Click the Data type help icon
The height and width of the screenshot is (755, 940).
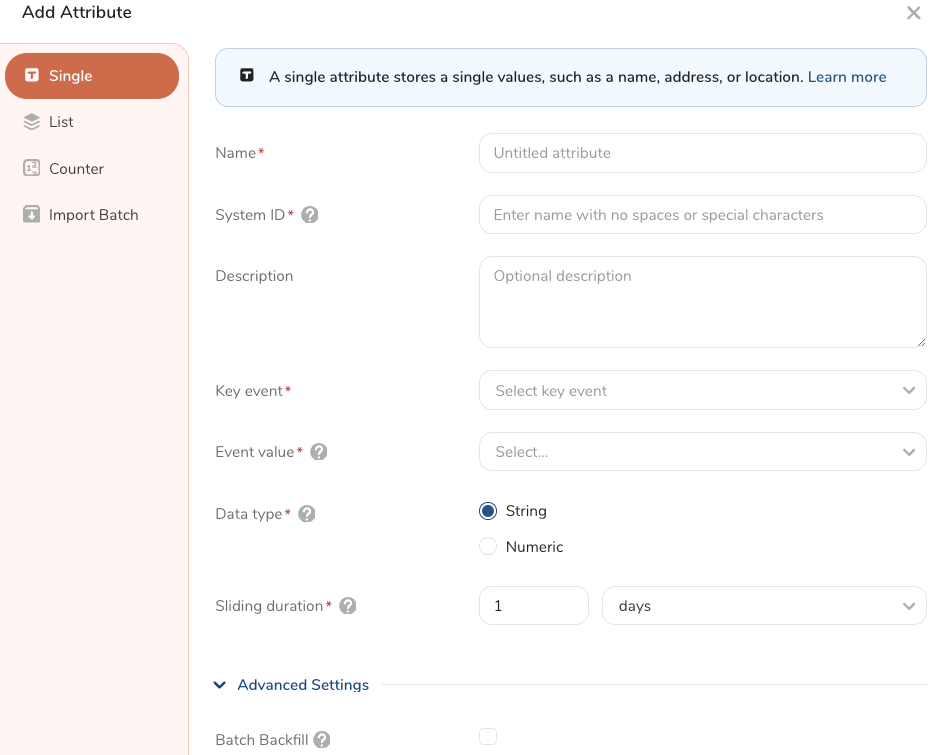click(307, 514)
